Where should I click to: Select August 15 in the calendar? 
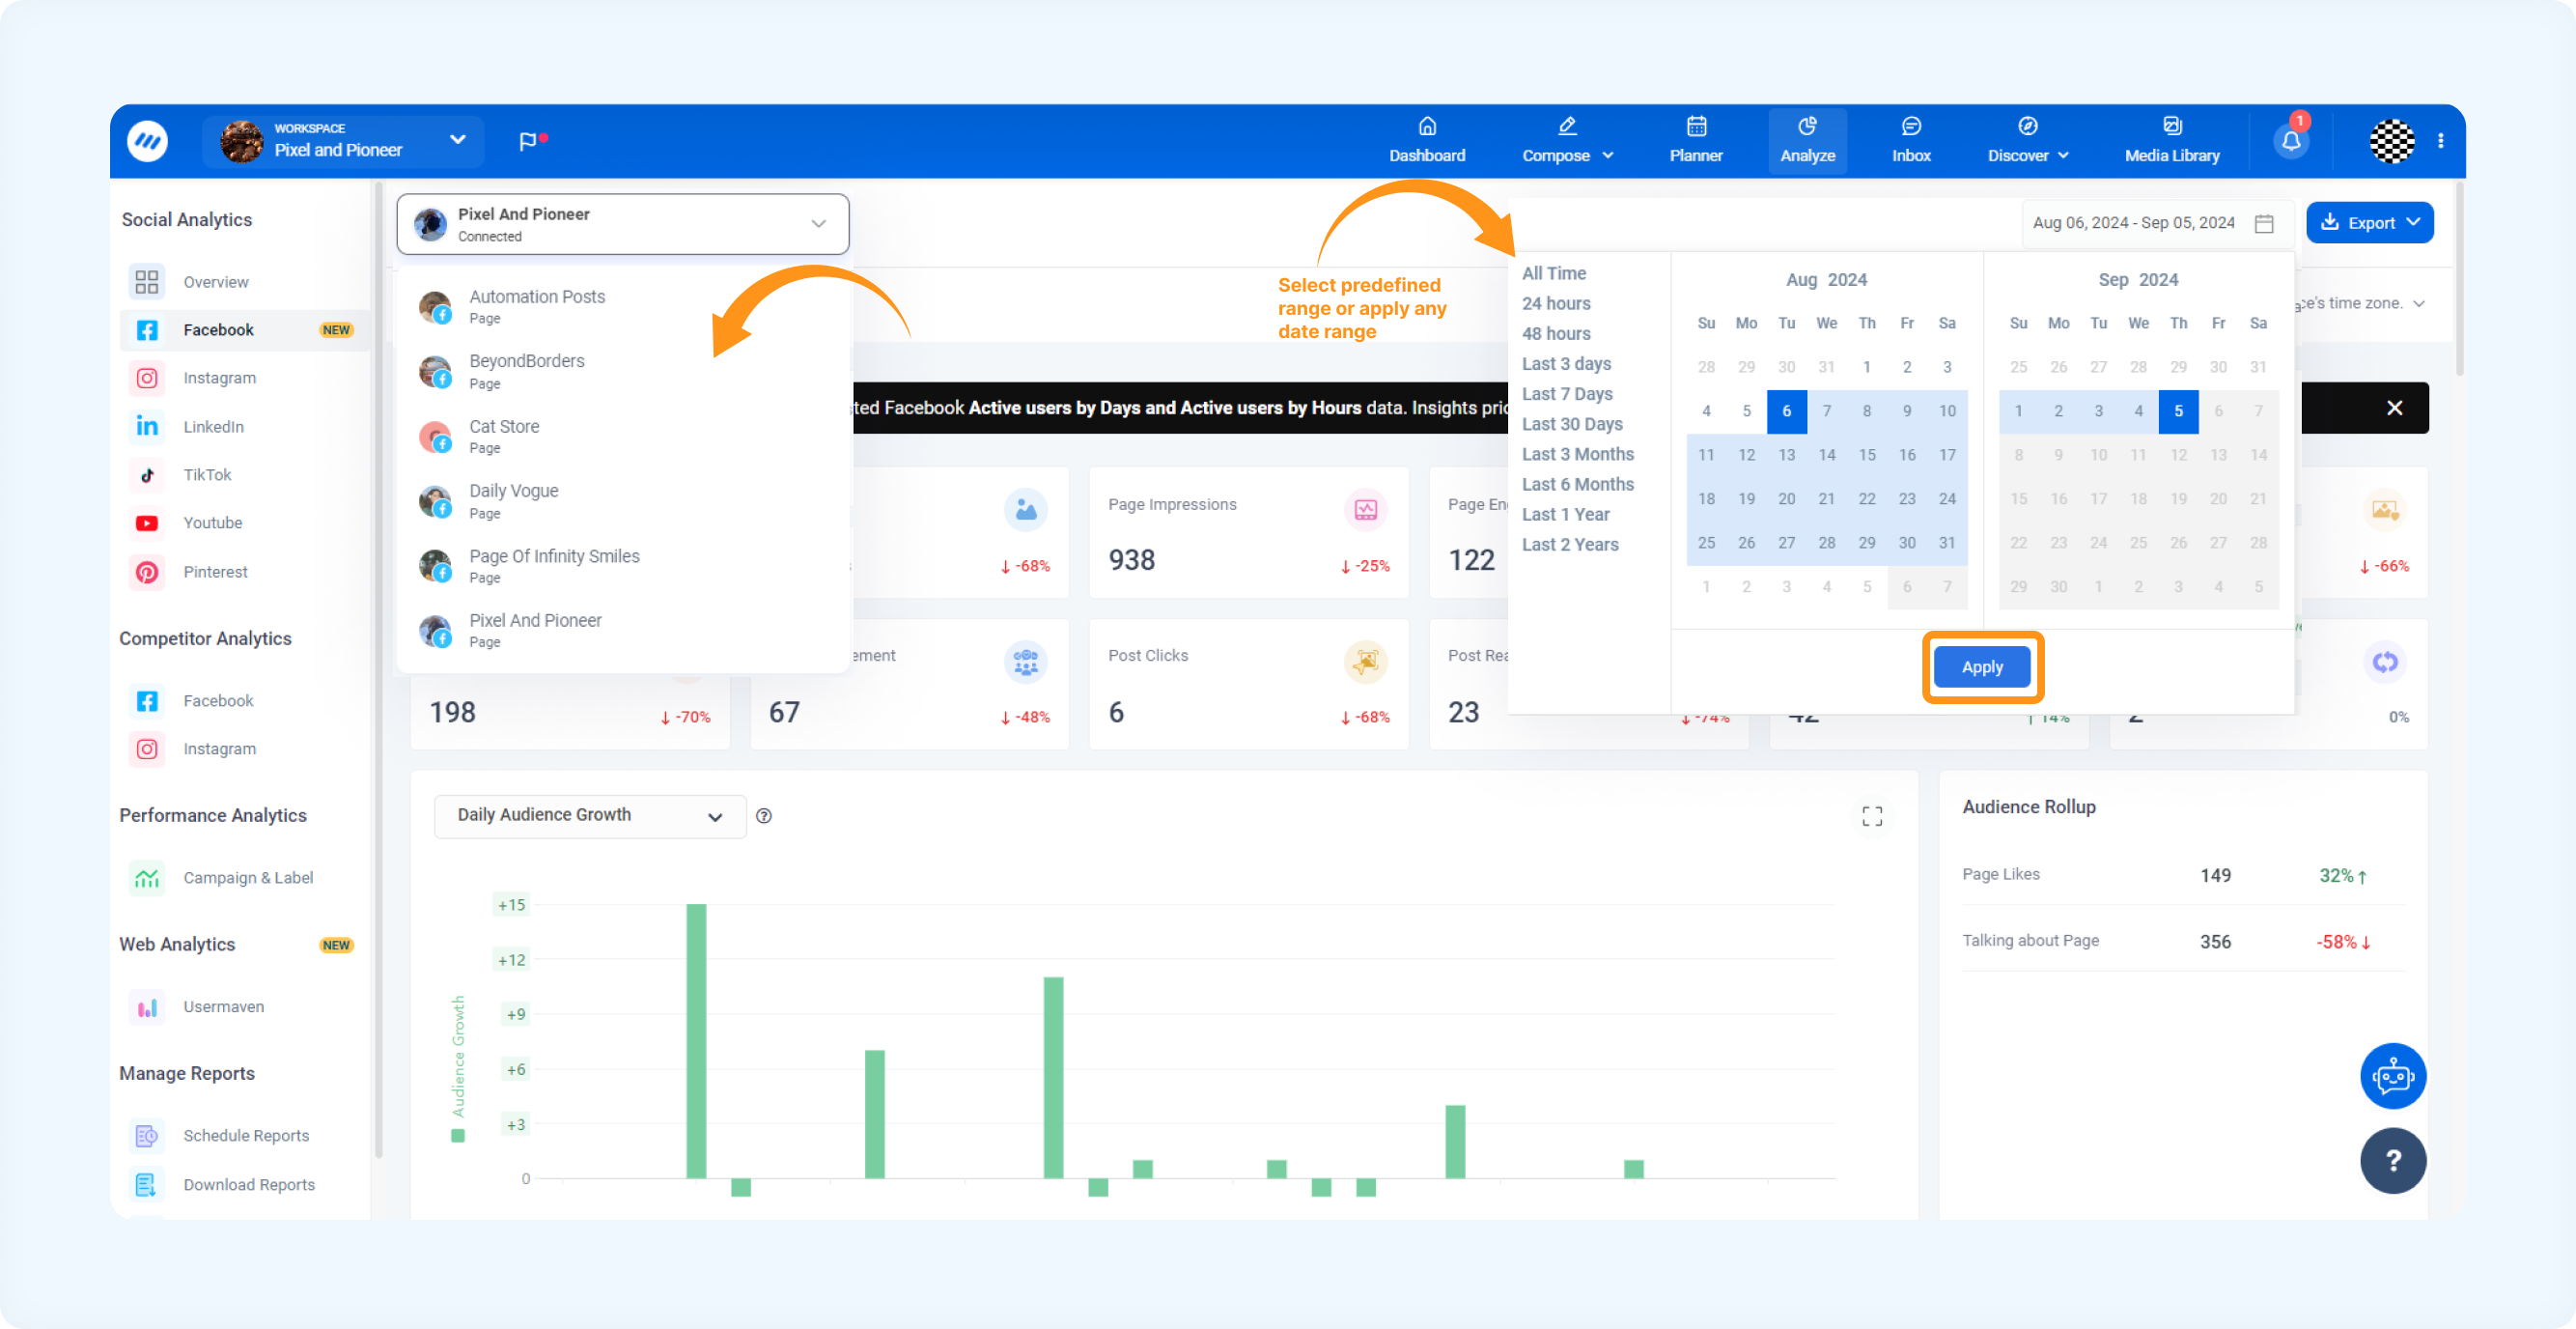1866,455
